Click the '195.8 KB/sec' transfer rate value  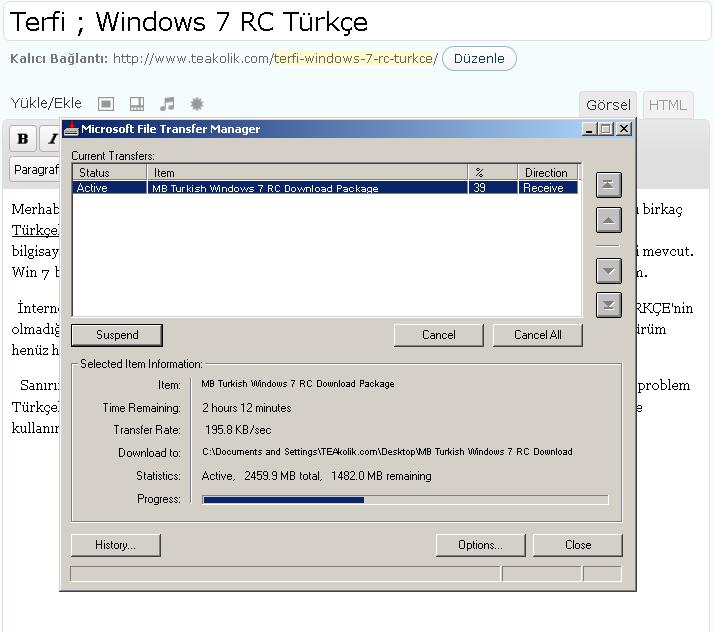[x=238, y=430]
